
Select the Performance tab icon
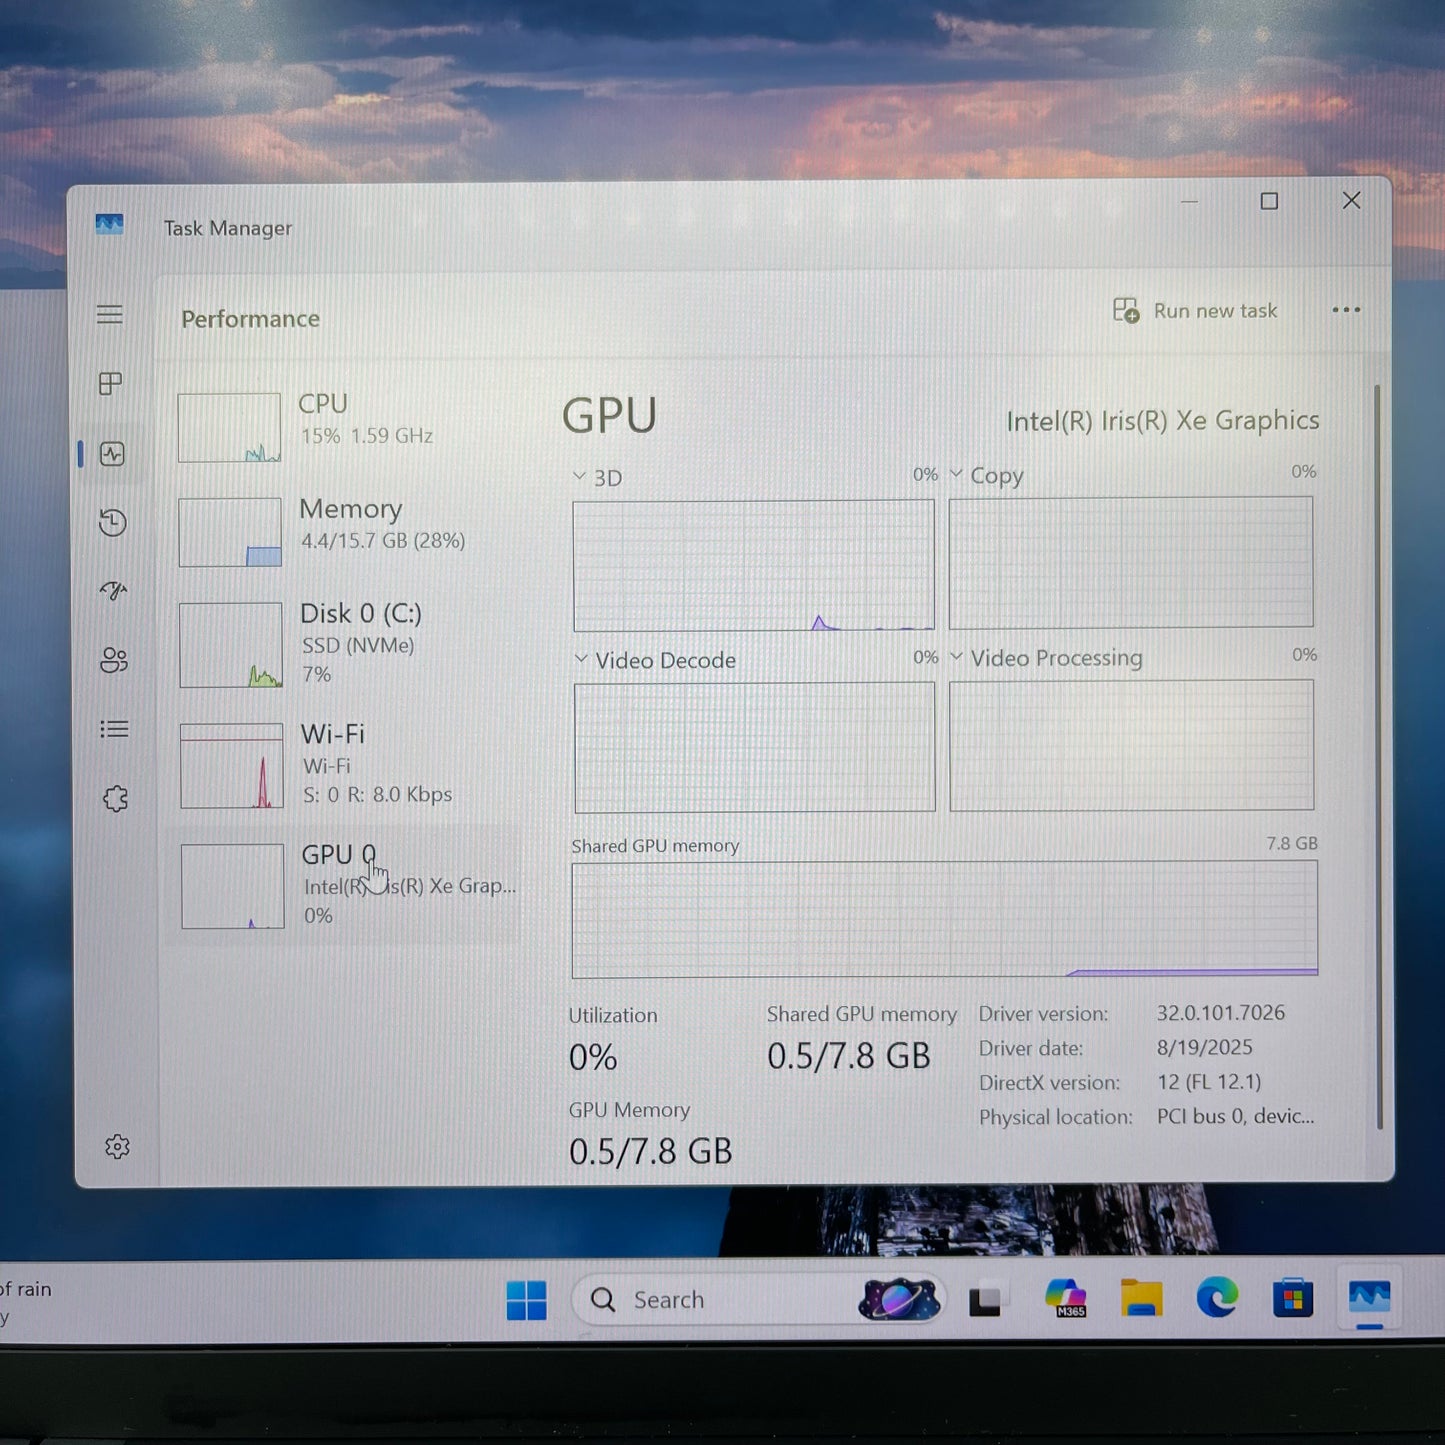[x=110, y=453]
